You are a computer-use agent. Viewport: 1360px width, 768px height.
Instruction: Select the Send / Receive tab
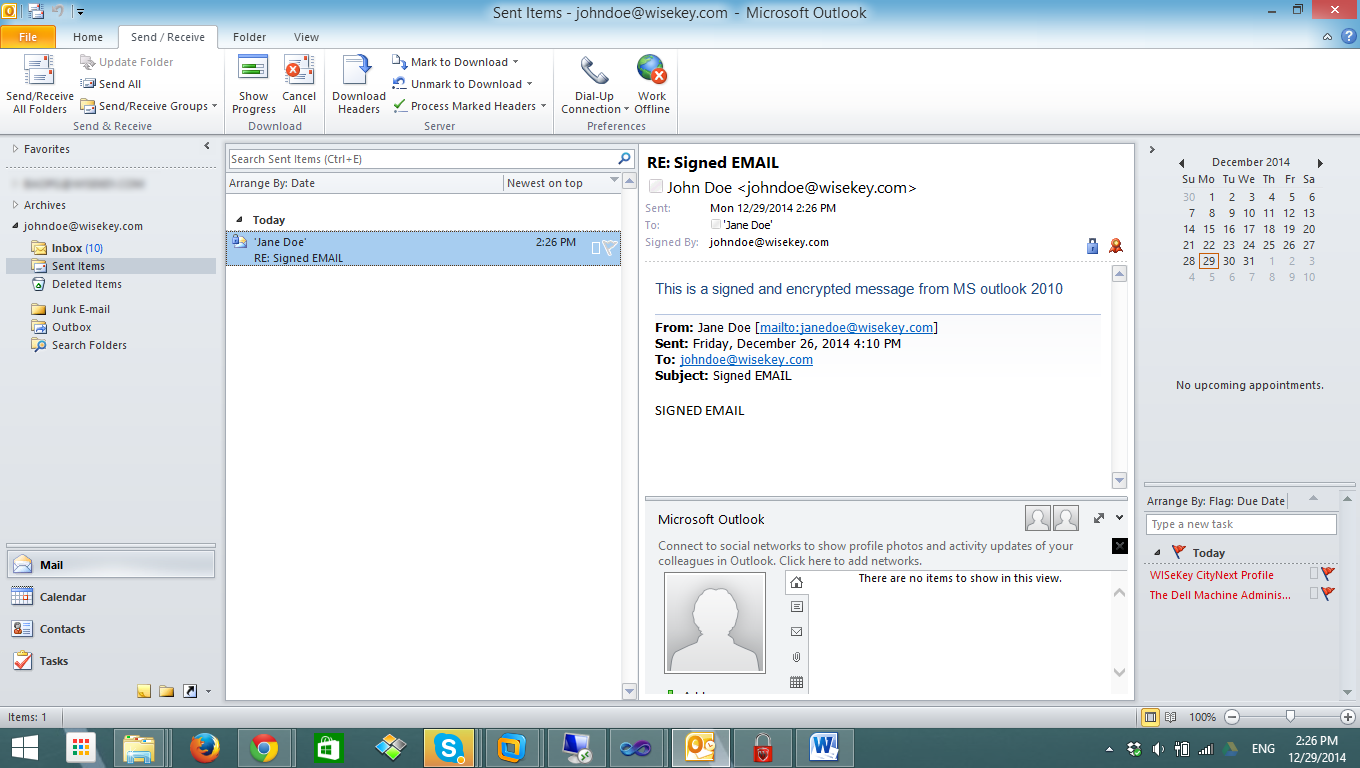click(x=168, y=37)
